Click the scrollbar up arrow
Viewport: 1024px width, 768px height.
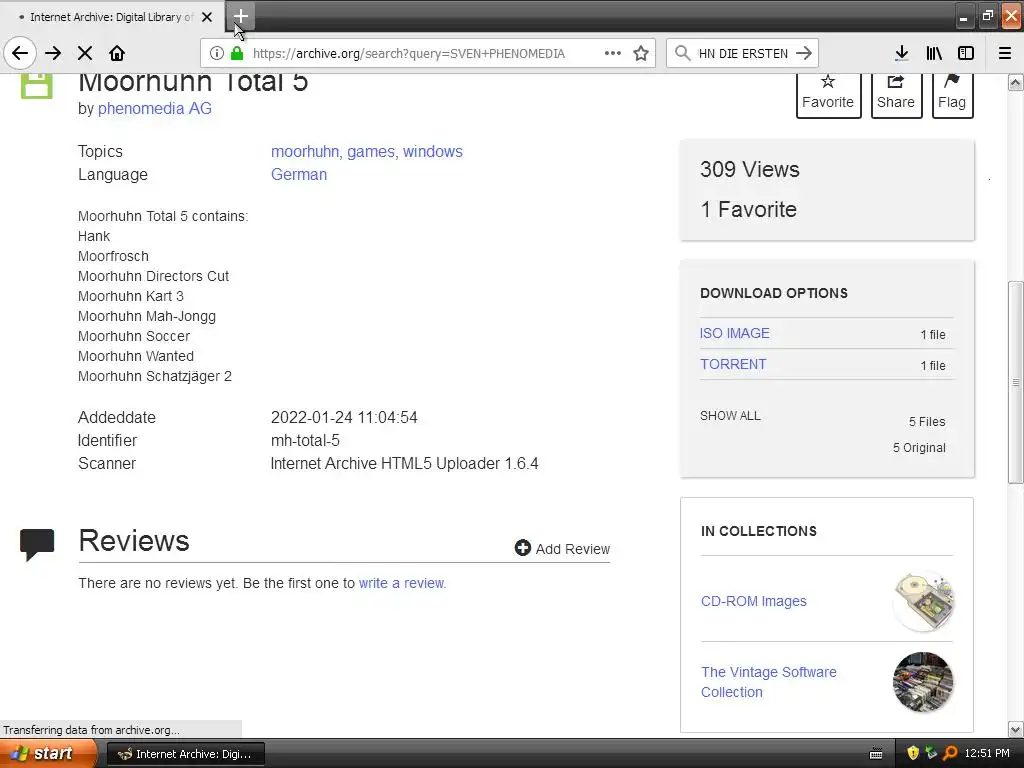point(1016,82)
